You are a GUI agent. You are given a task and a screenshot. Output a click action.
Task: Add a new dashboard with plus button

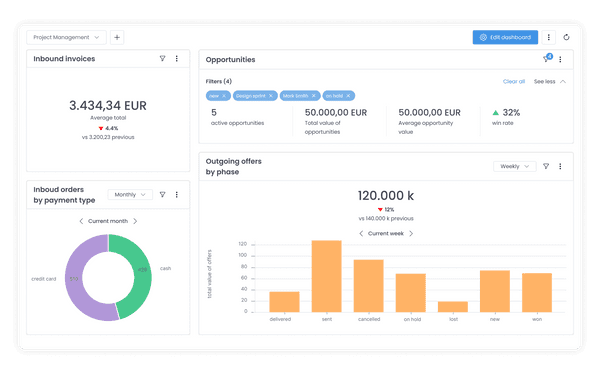tap(117, 38)
